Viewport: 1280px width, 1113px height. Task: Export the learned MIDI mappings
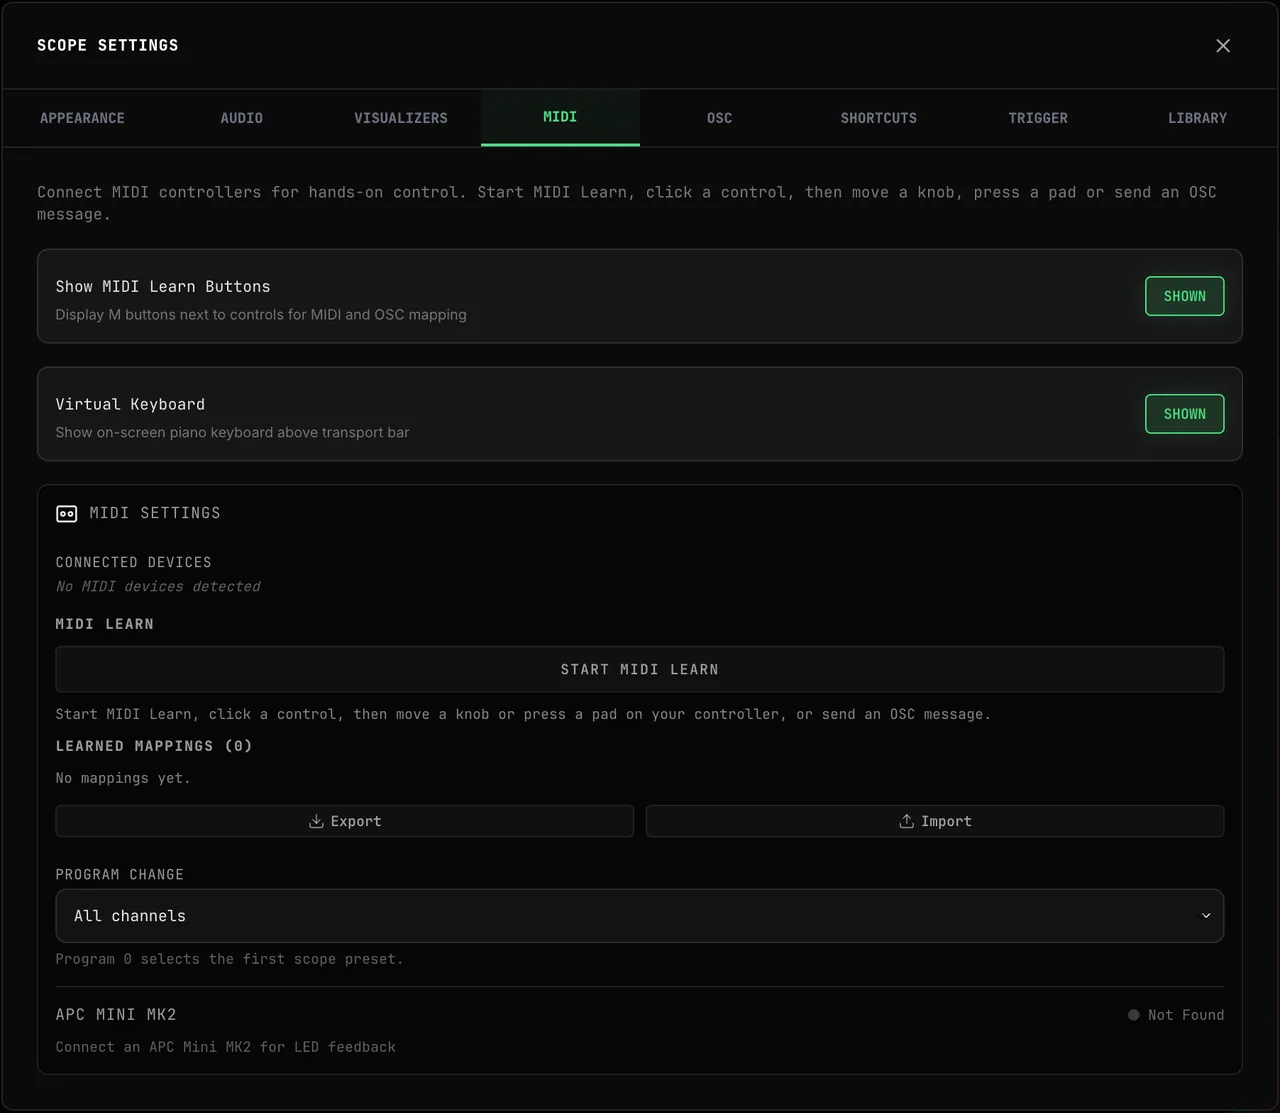click(345, 821)
